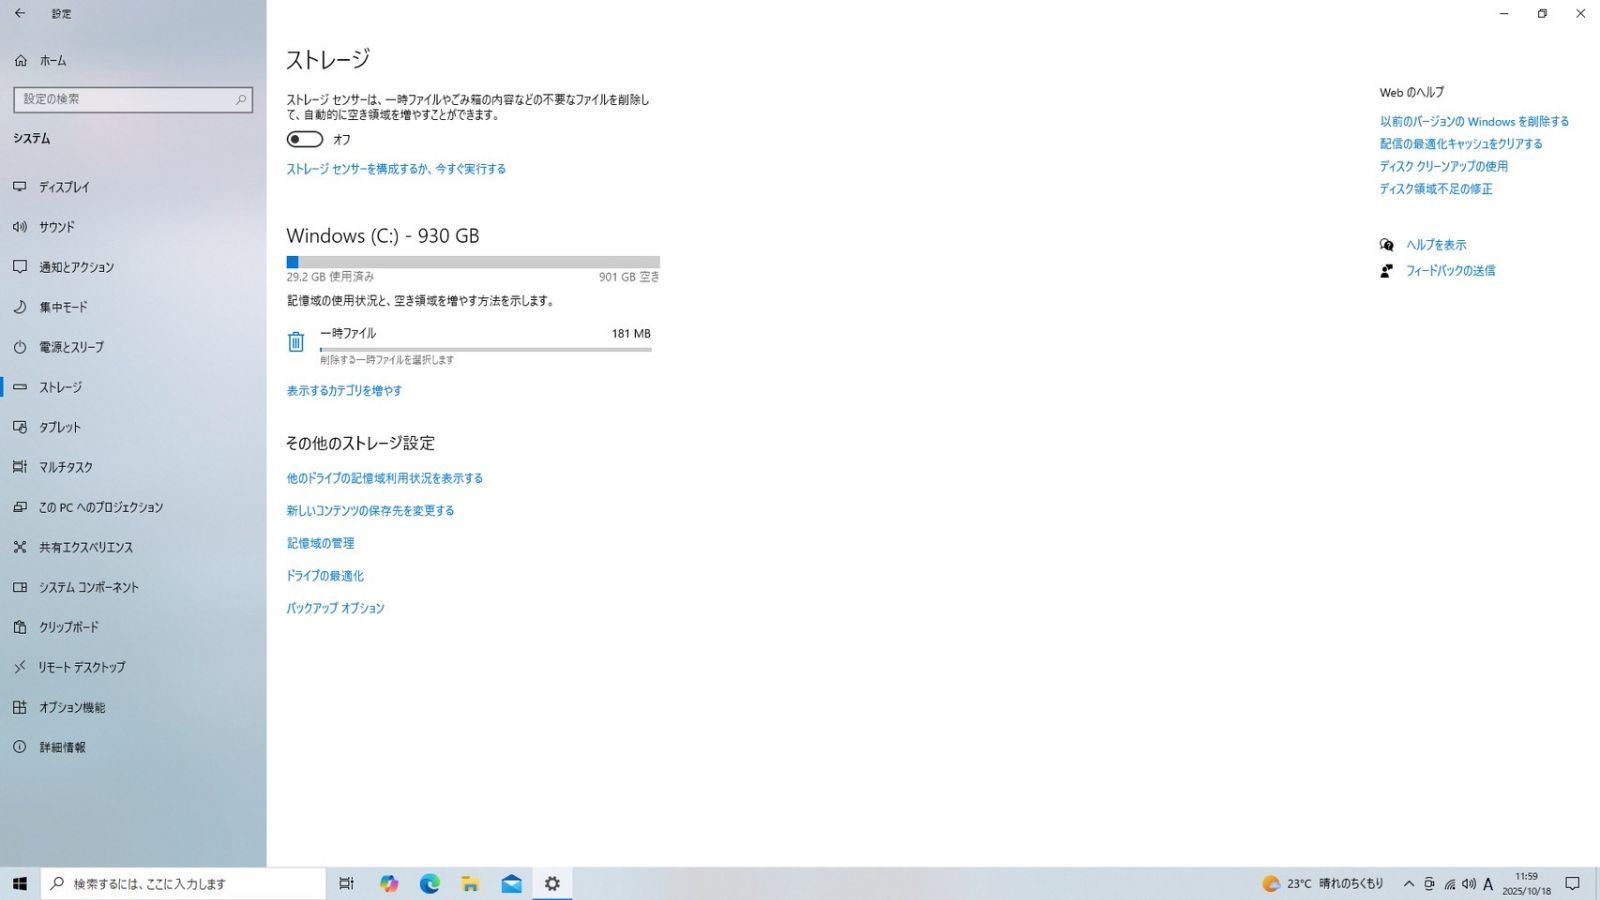Select サウンド in the sidebar
Image resolution: width=1600 pixels, height=900 pixels.
click(56, 227)
